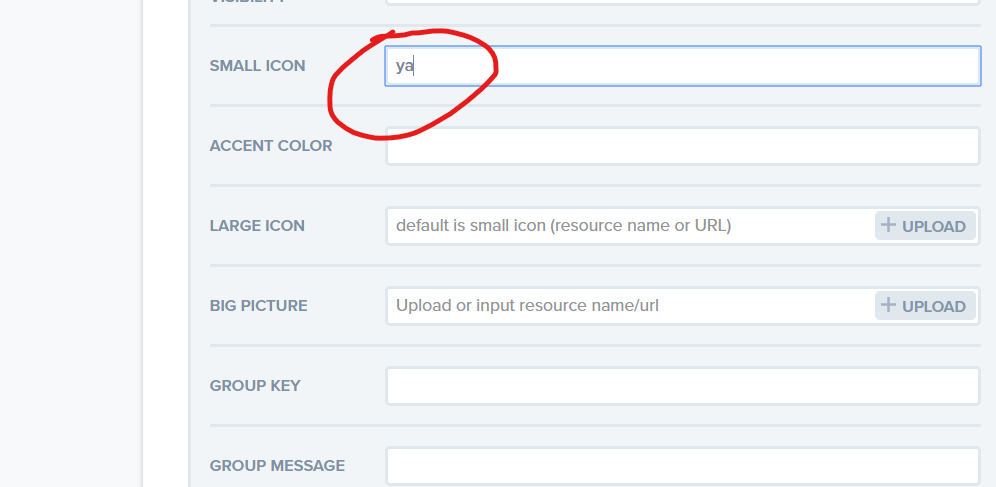Click the 'default is small icon' placeholder text
Viewport: 996px width, 487px height.
[x=563, y=226]
